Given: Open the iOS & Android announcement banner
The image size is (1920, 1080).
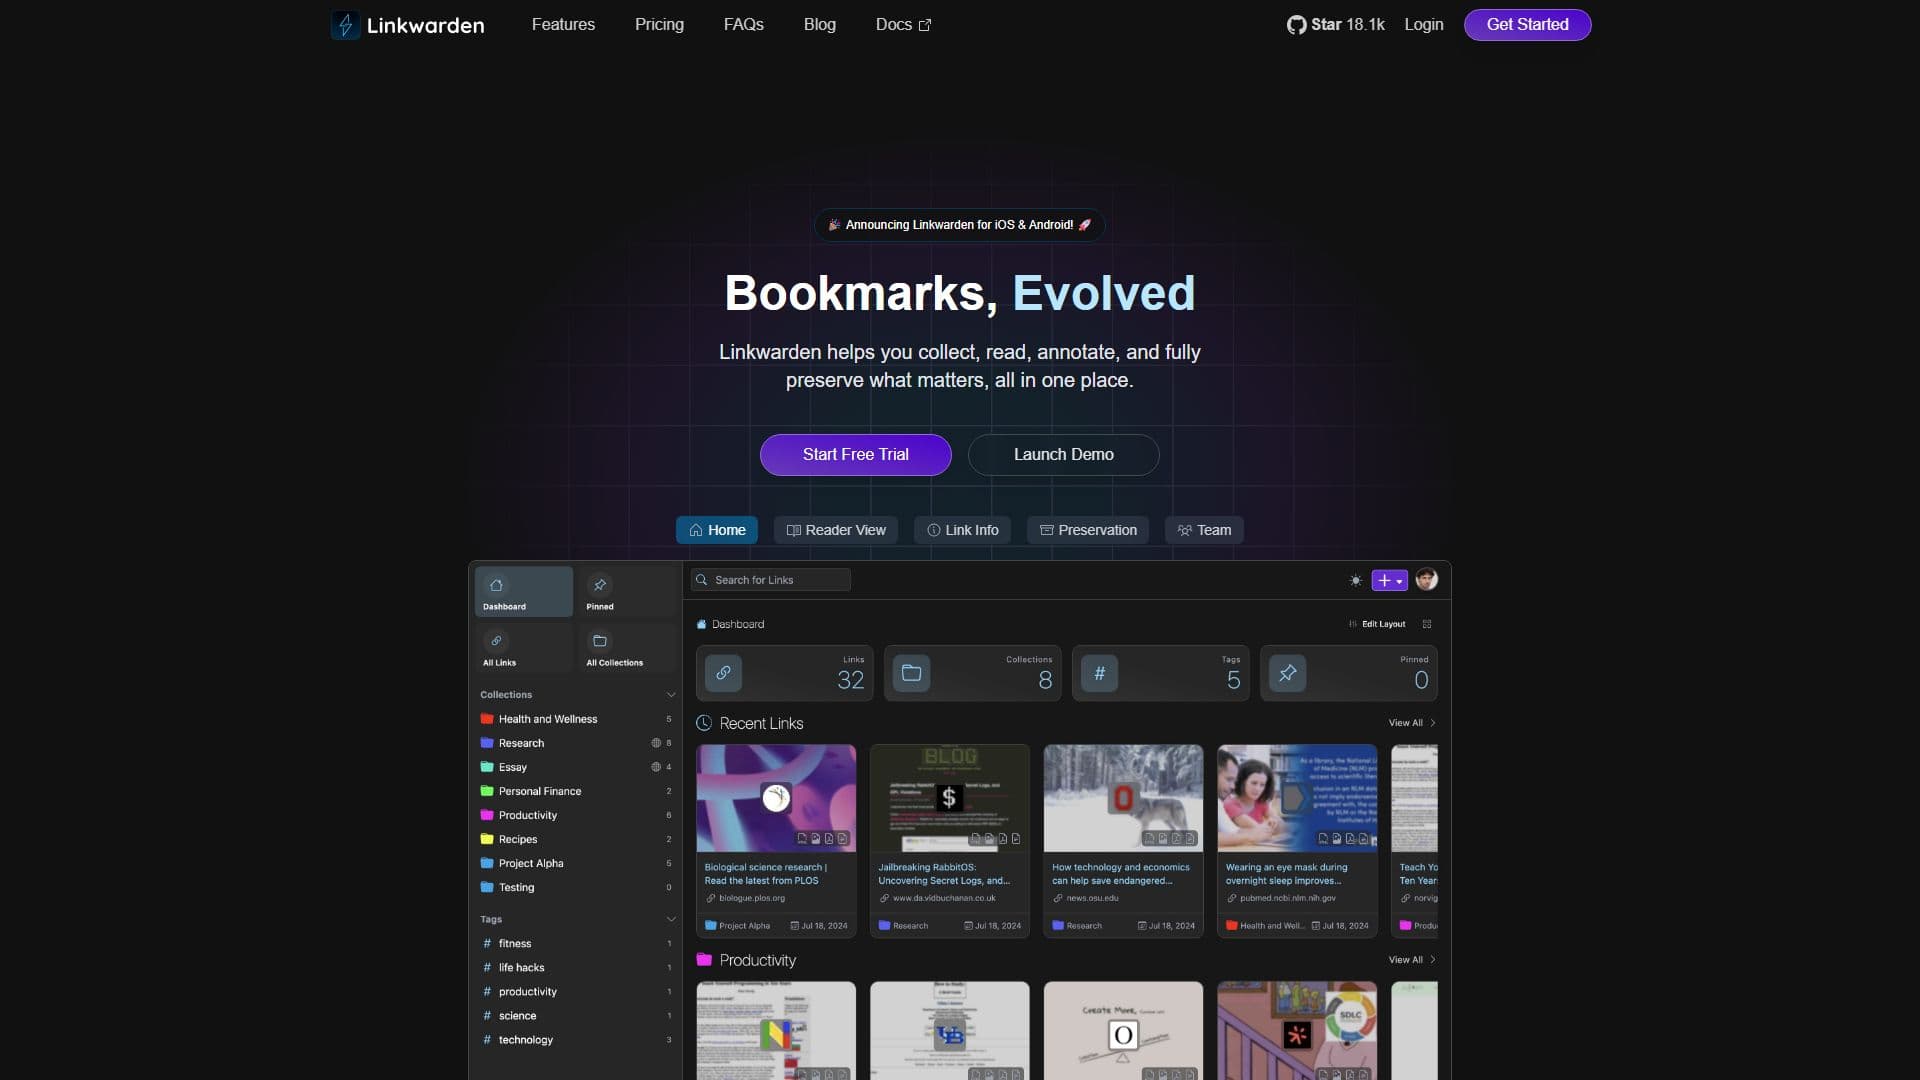Looking at the screenshot, I should pos(960,225).
